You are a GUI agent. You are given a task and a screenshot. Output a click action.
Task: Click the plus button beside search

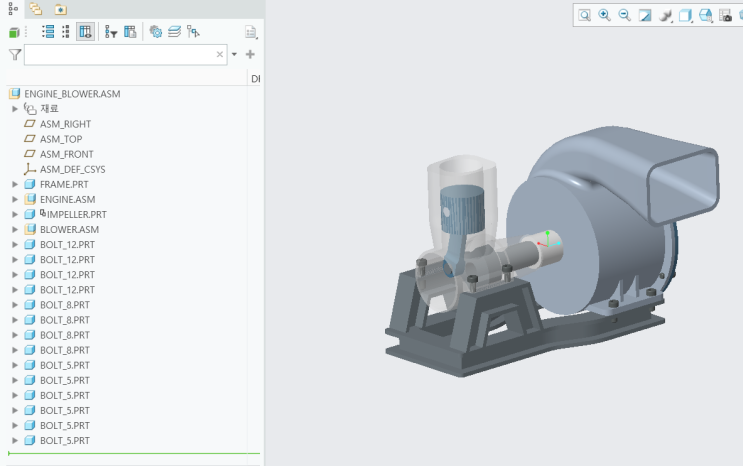250,55
